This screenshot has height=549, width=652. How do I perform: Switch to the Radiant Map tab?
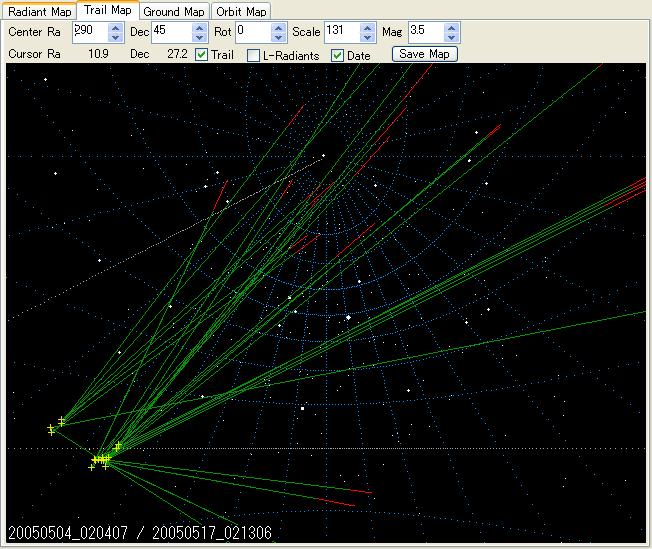click(x=40, y=11)
